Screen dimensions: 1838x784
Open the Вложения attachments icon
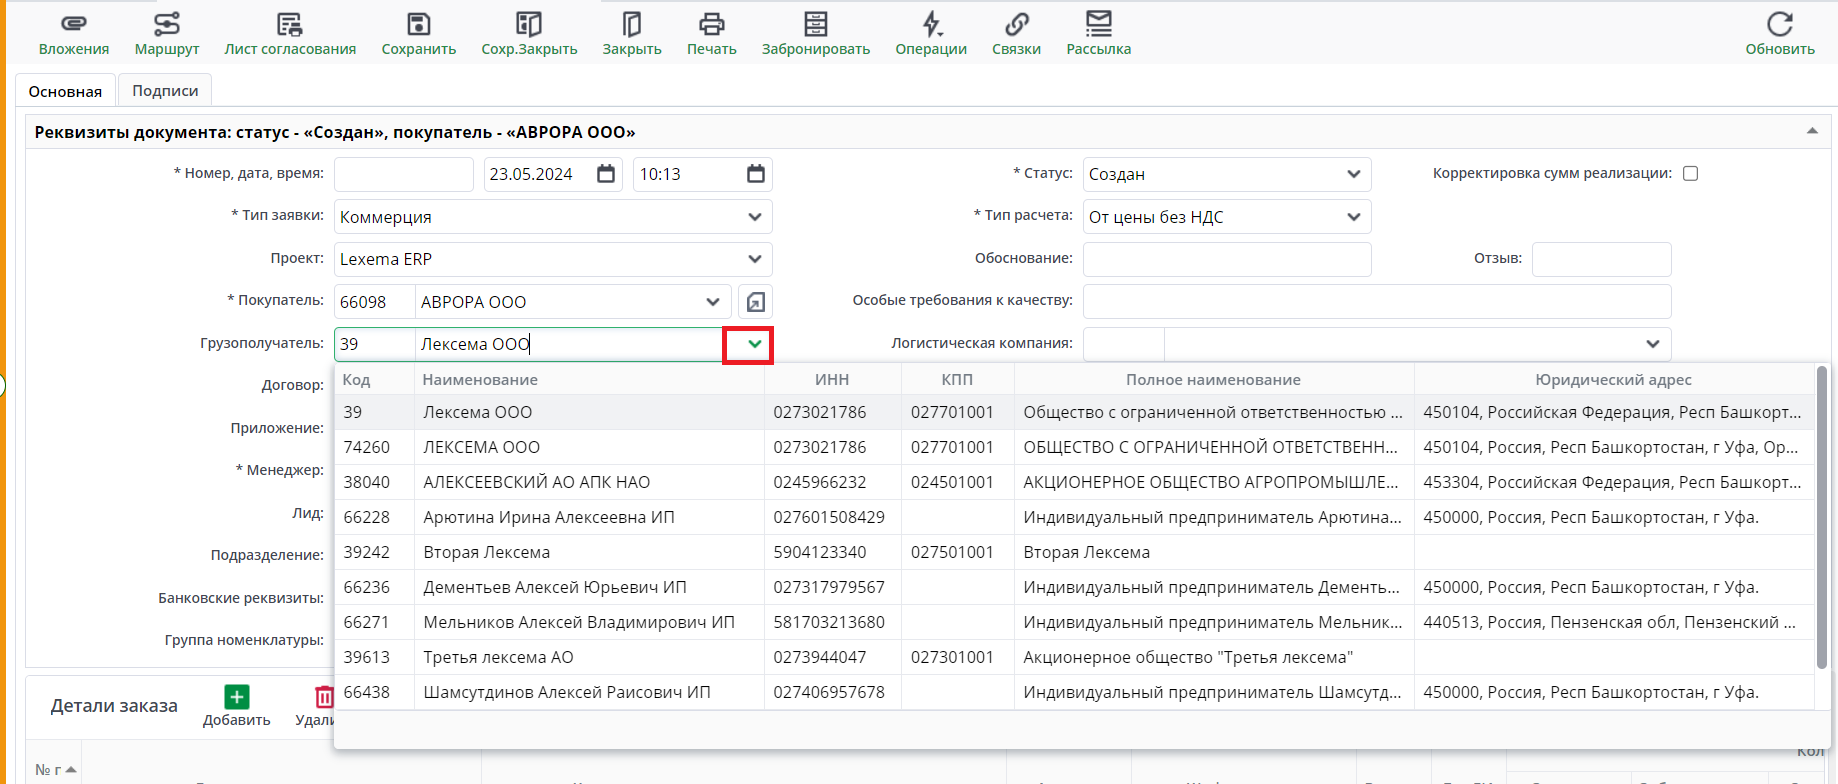(x=74, y=24)
